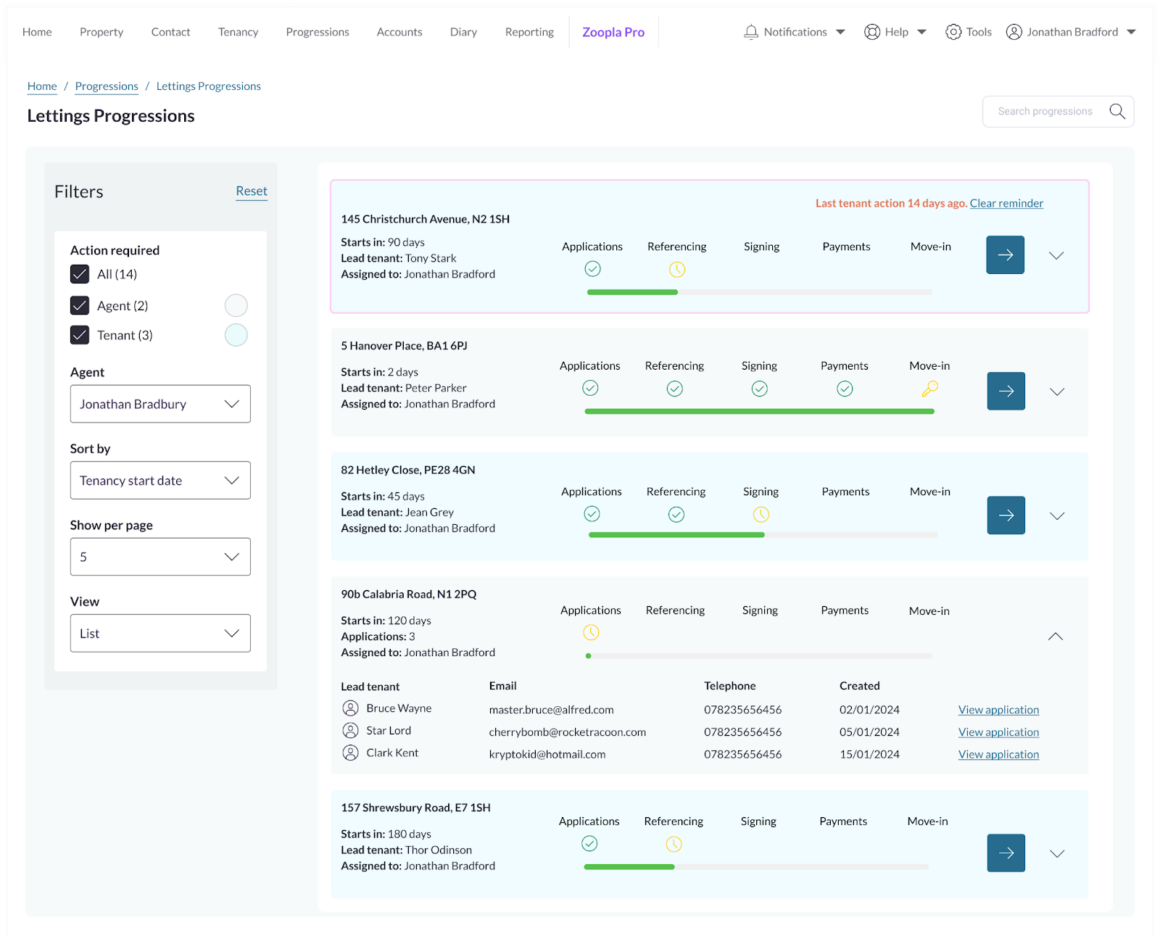Open the Sort by Tenancy start date dropdown
Screen dimensions: 1160x936
coord(160,480)
